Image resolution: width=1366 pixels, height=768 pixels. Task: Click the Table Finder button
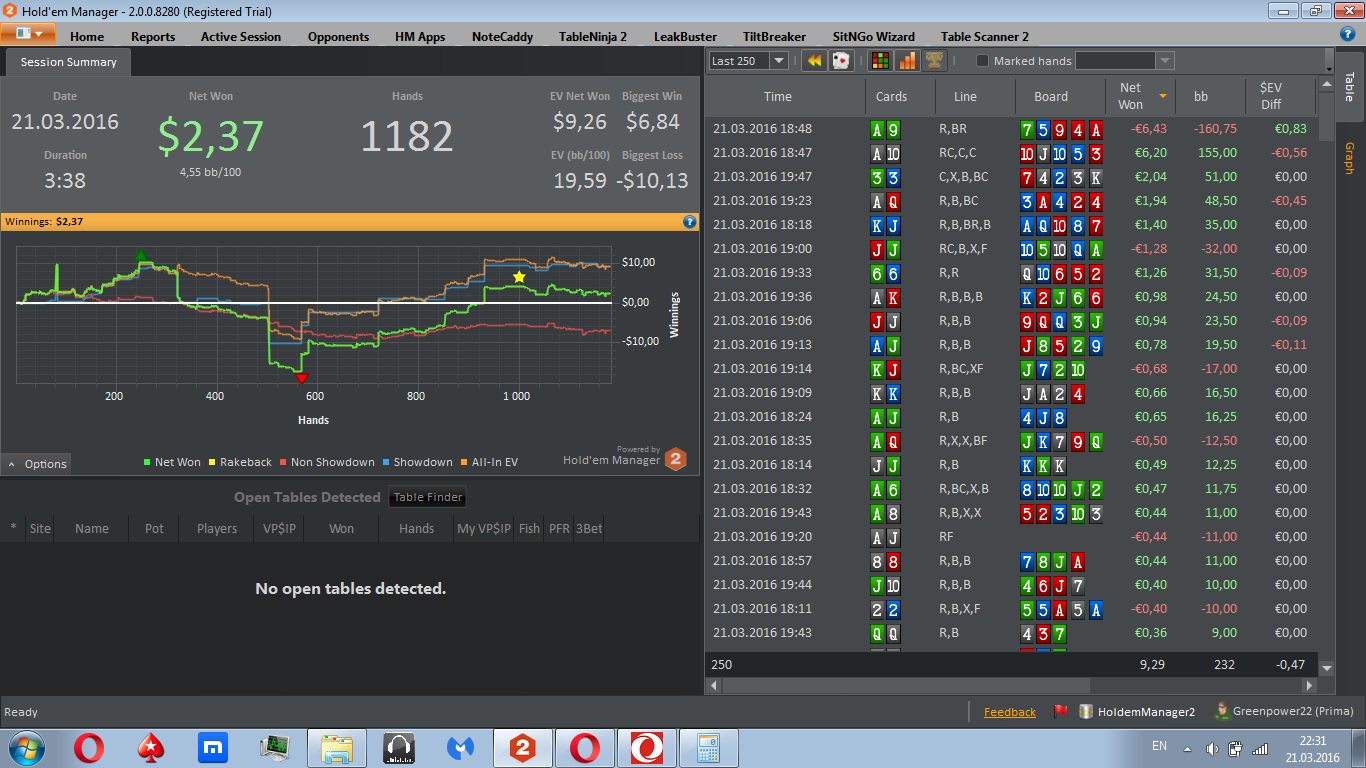coord(428,497)
